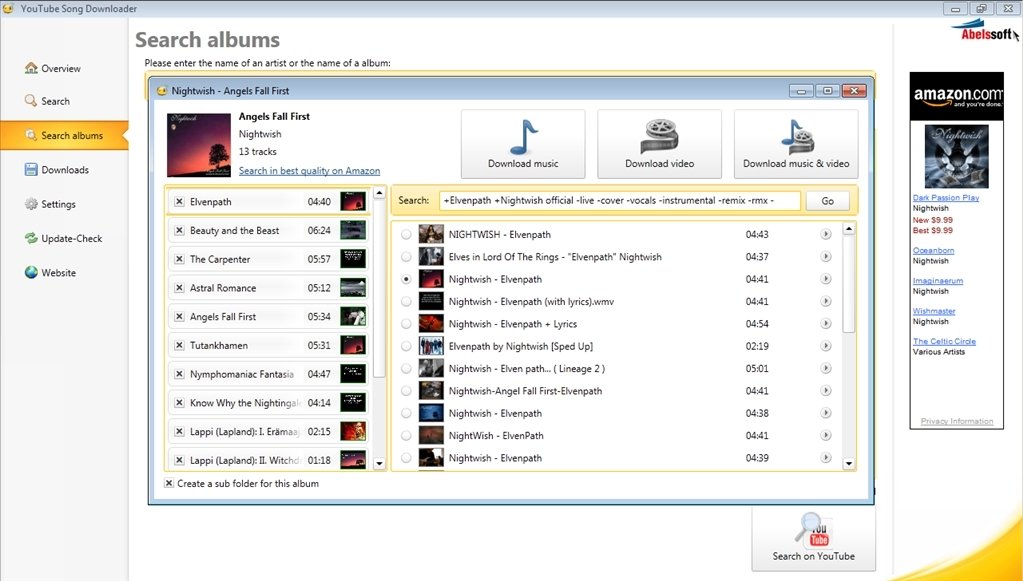Play preview of NightWish - ElvenPath 04:41
Viewport: 1023px width, 581px height.
[x=825, y=435]
